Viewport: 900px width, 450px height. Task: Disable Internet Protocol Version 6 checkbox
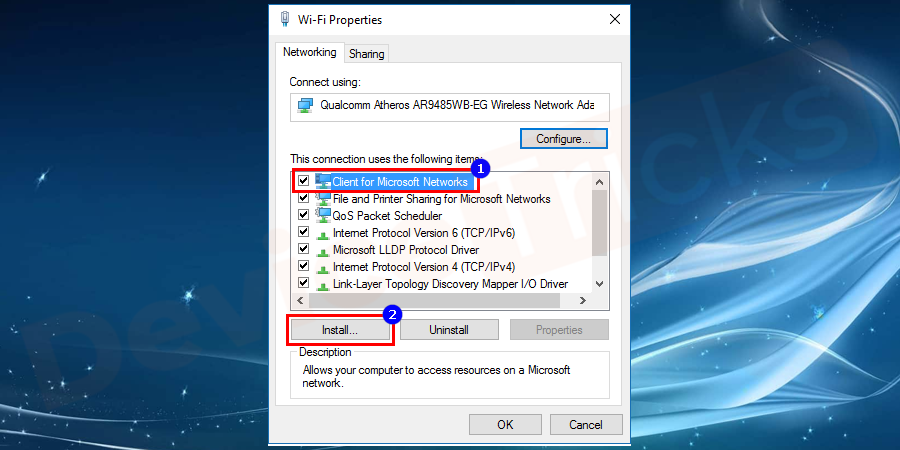coord(304,232)
